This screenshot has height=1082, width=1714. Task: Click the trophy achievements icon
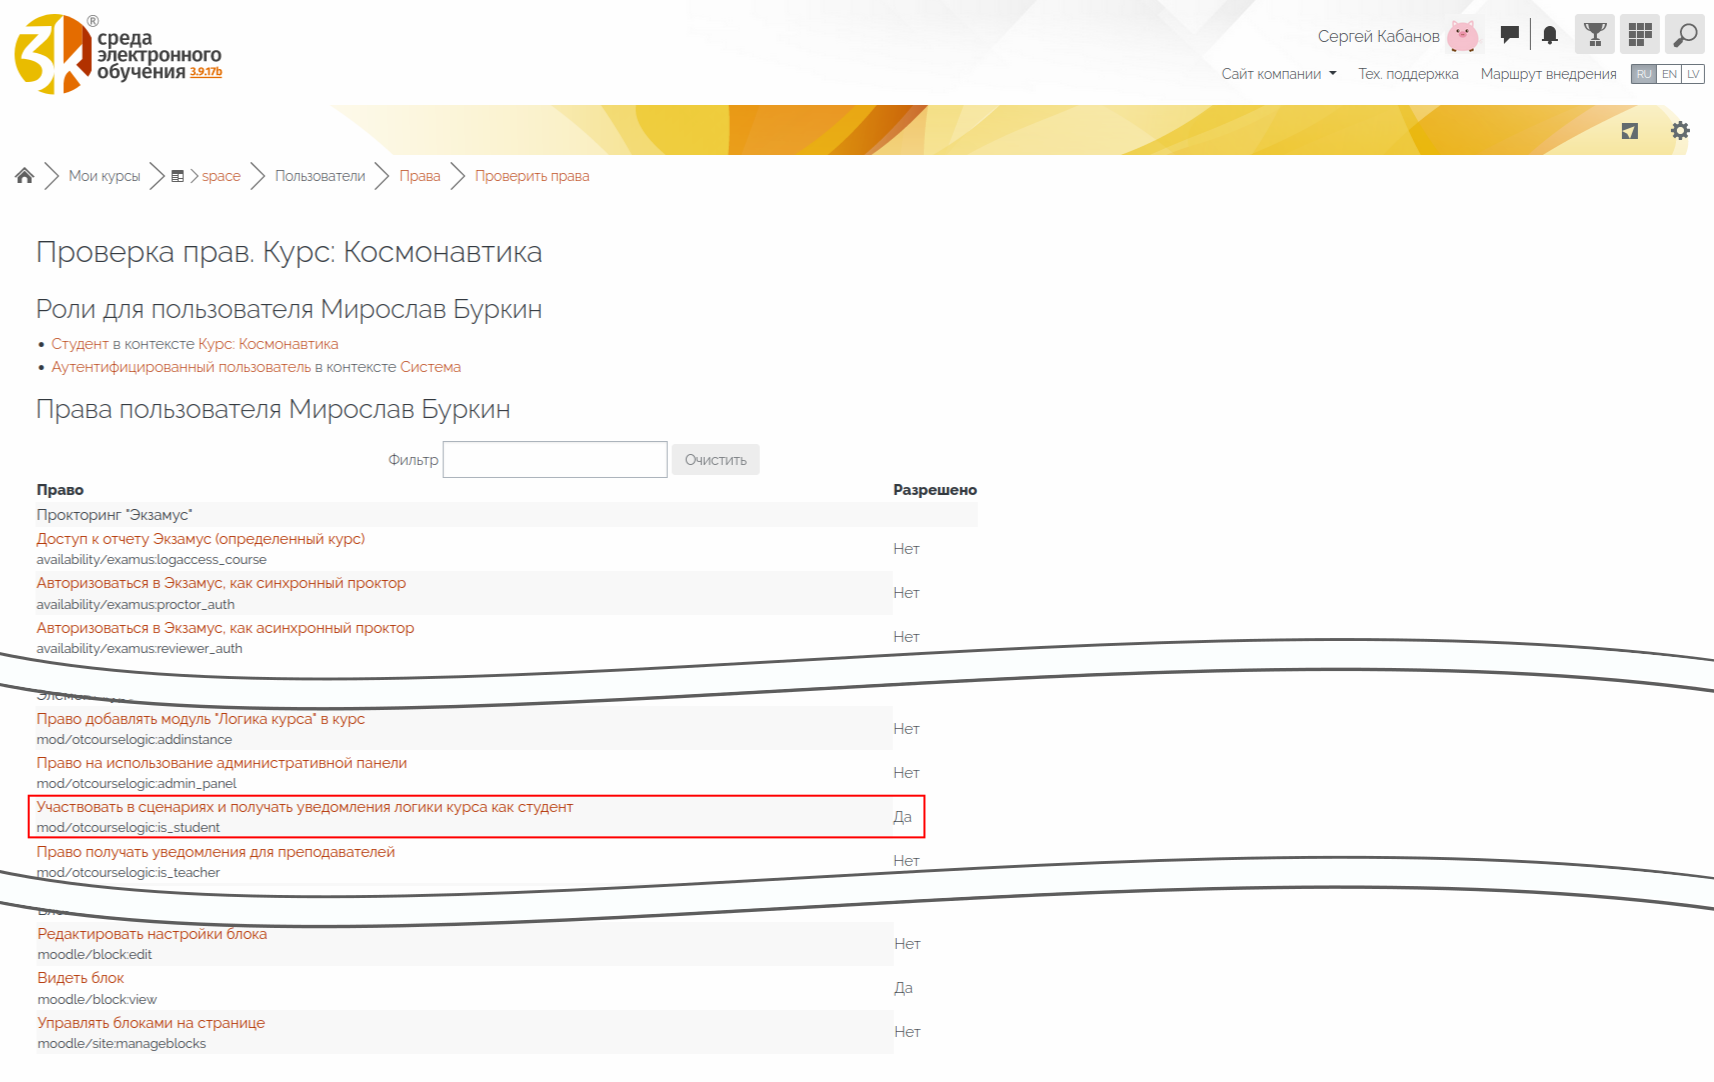(1595, 35)
